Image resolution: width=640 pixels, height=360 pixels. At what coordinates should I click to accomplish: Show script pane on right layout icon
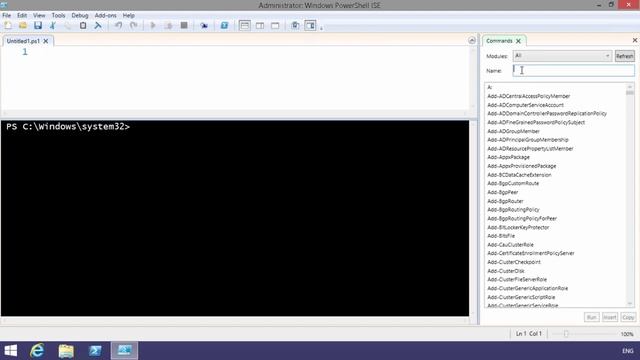click(260, 26)
